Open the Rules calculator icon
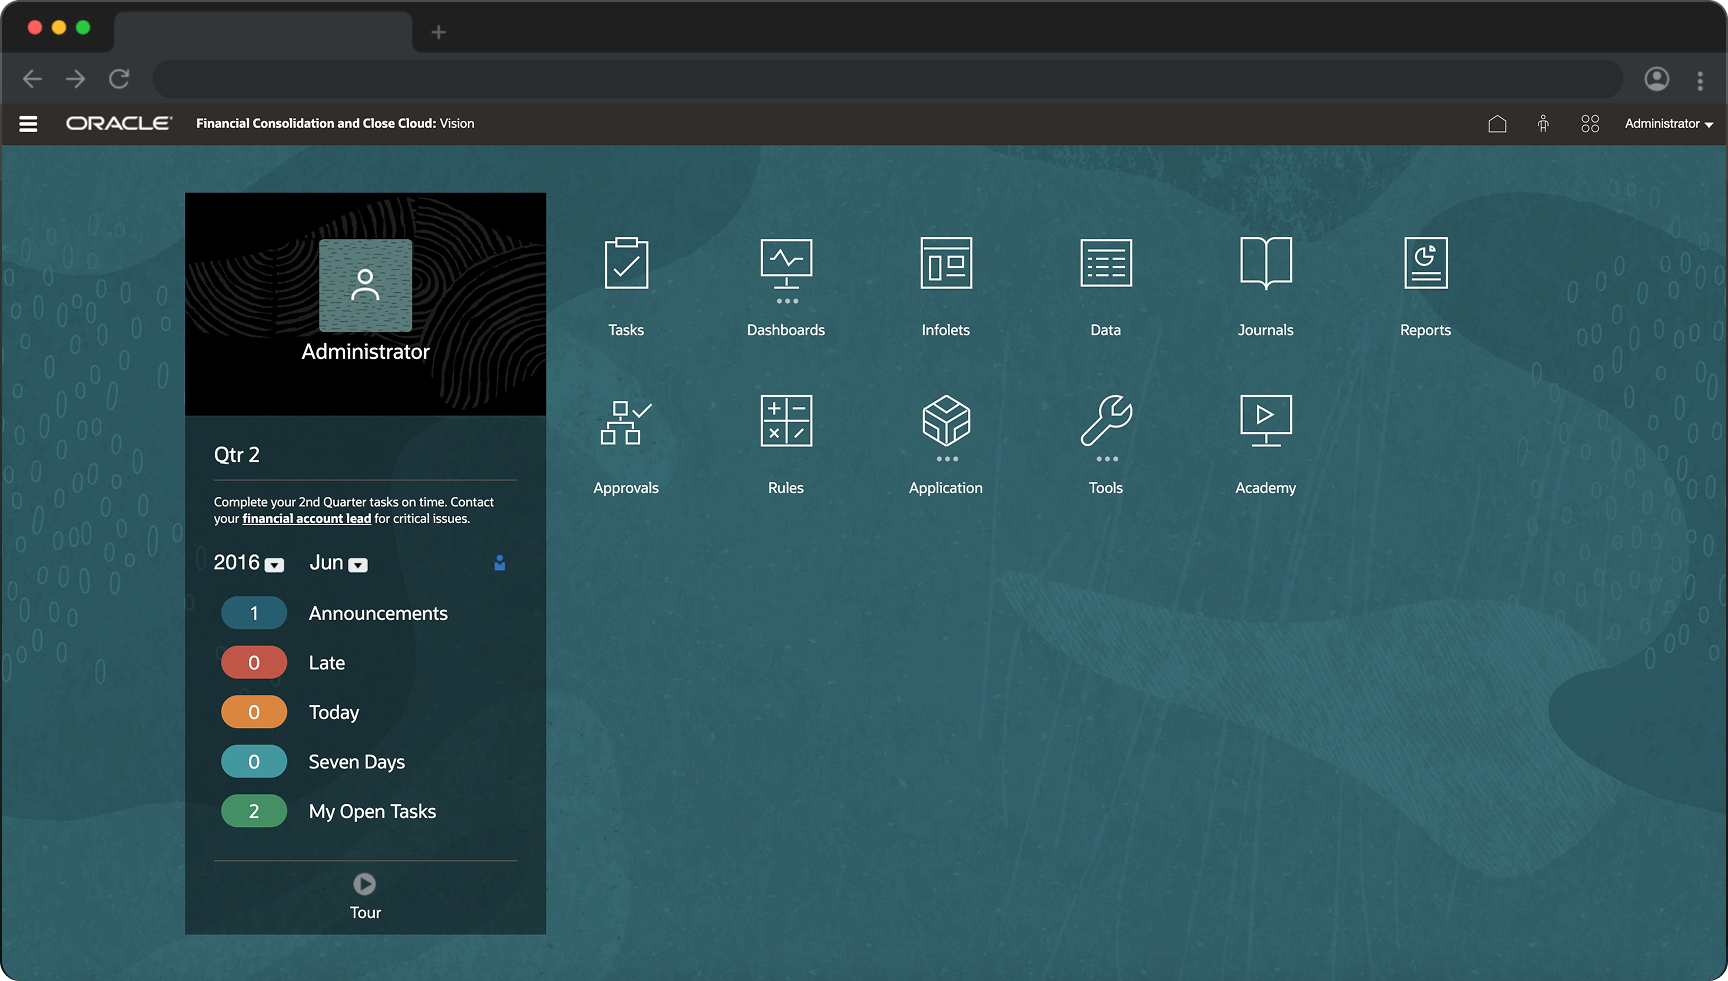1728x981 pixels. 786,422
